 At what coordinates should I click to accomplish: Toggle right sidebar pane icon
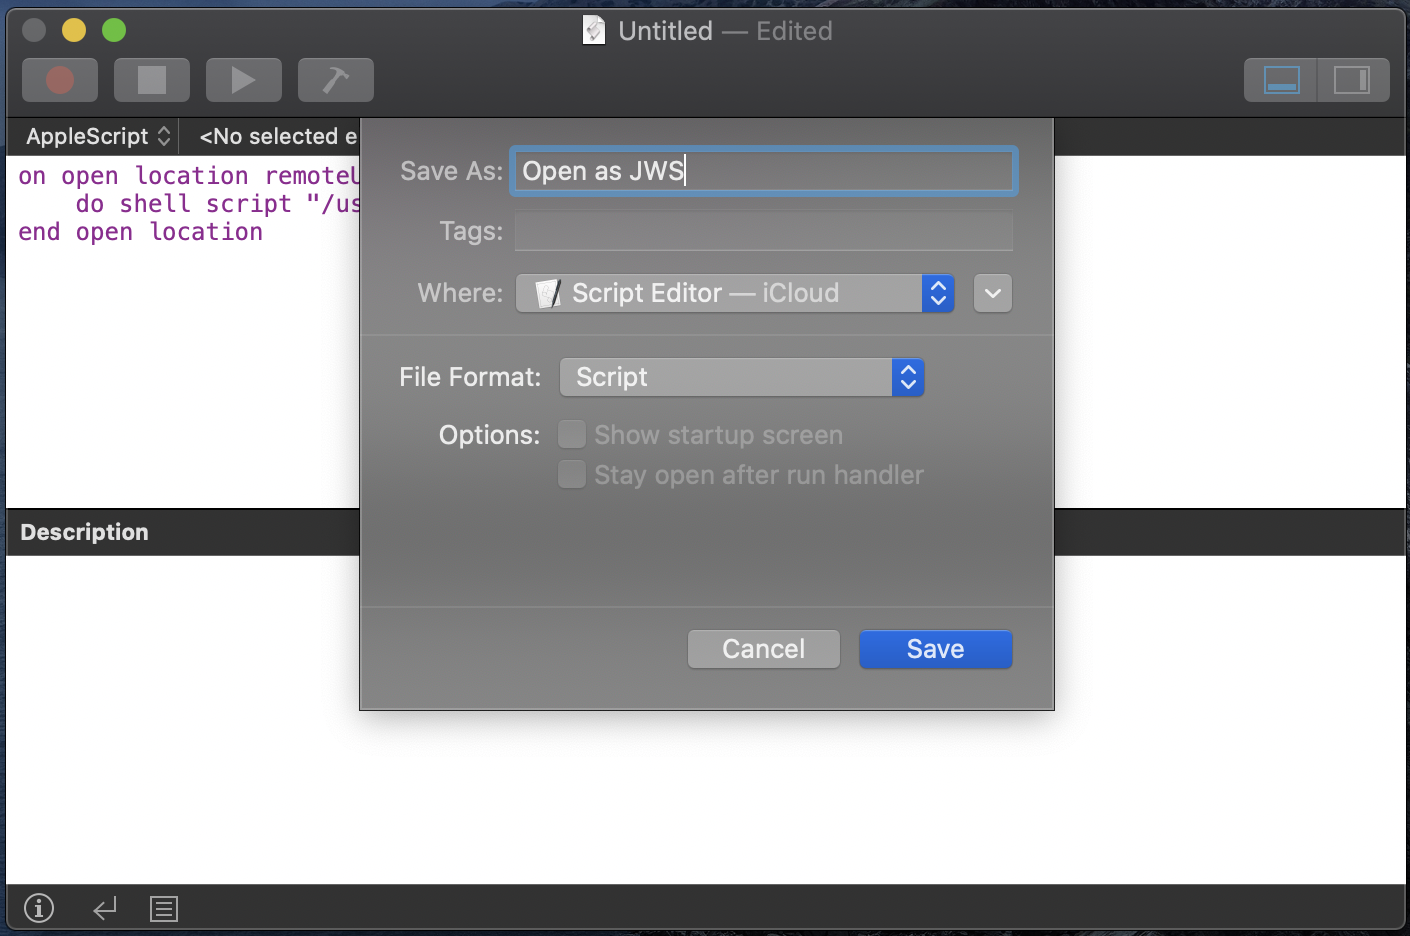pos(1352,80)
